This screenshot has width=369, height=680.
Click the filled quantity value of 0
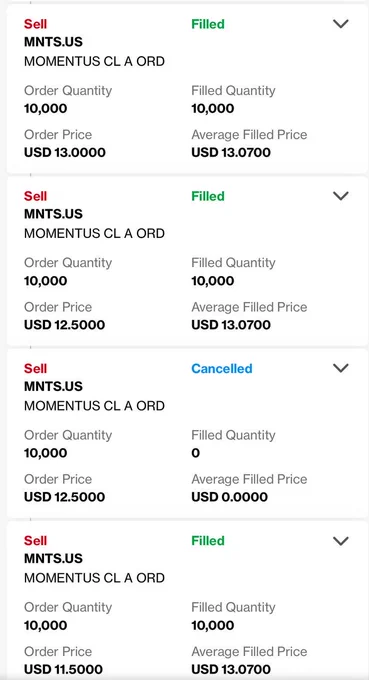tap(196, 453)
